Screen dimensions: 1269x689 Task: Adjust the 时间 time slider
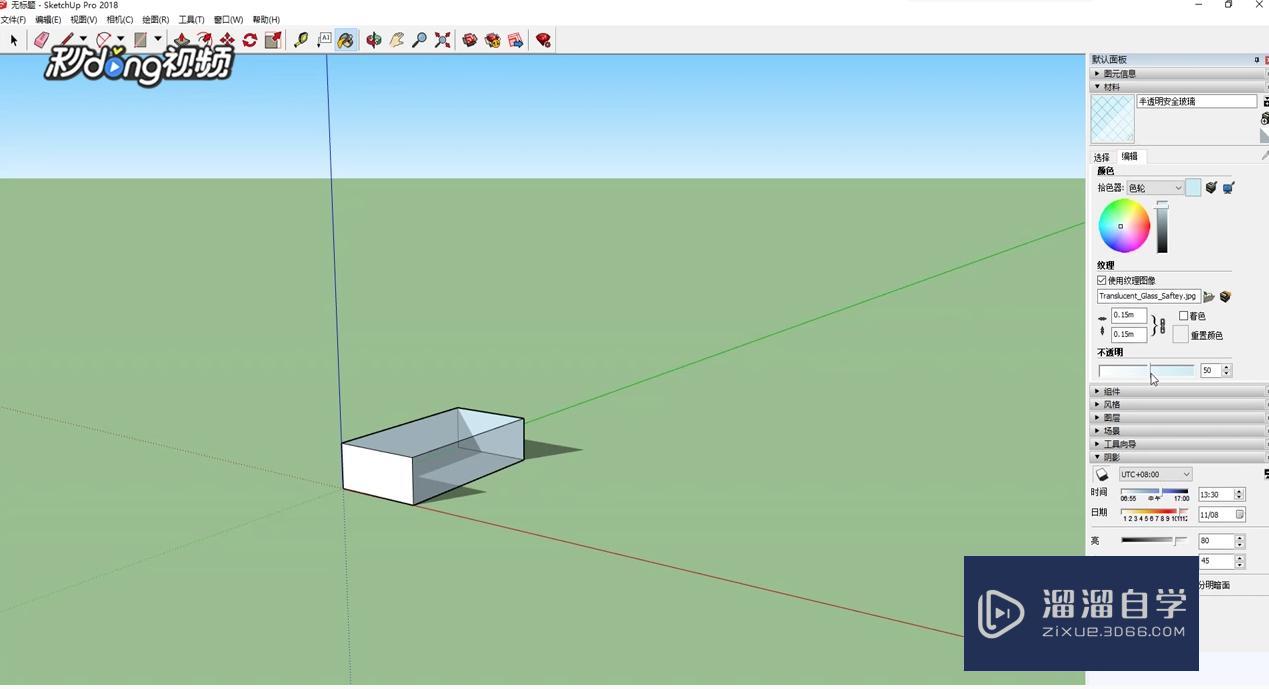(1154, 494)
